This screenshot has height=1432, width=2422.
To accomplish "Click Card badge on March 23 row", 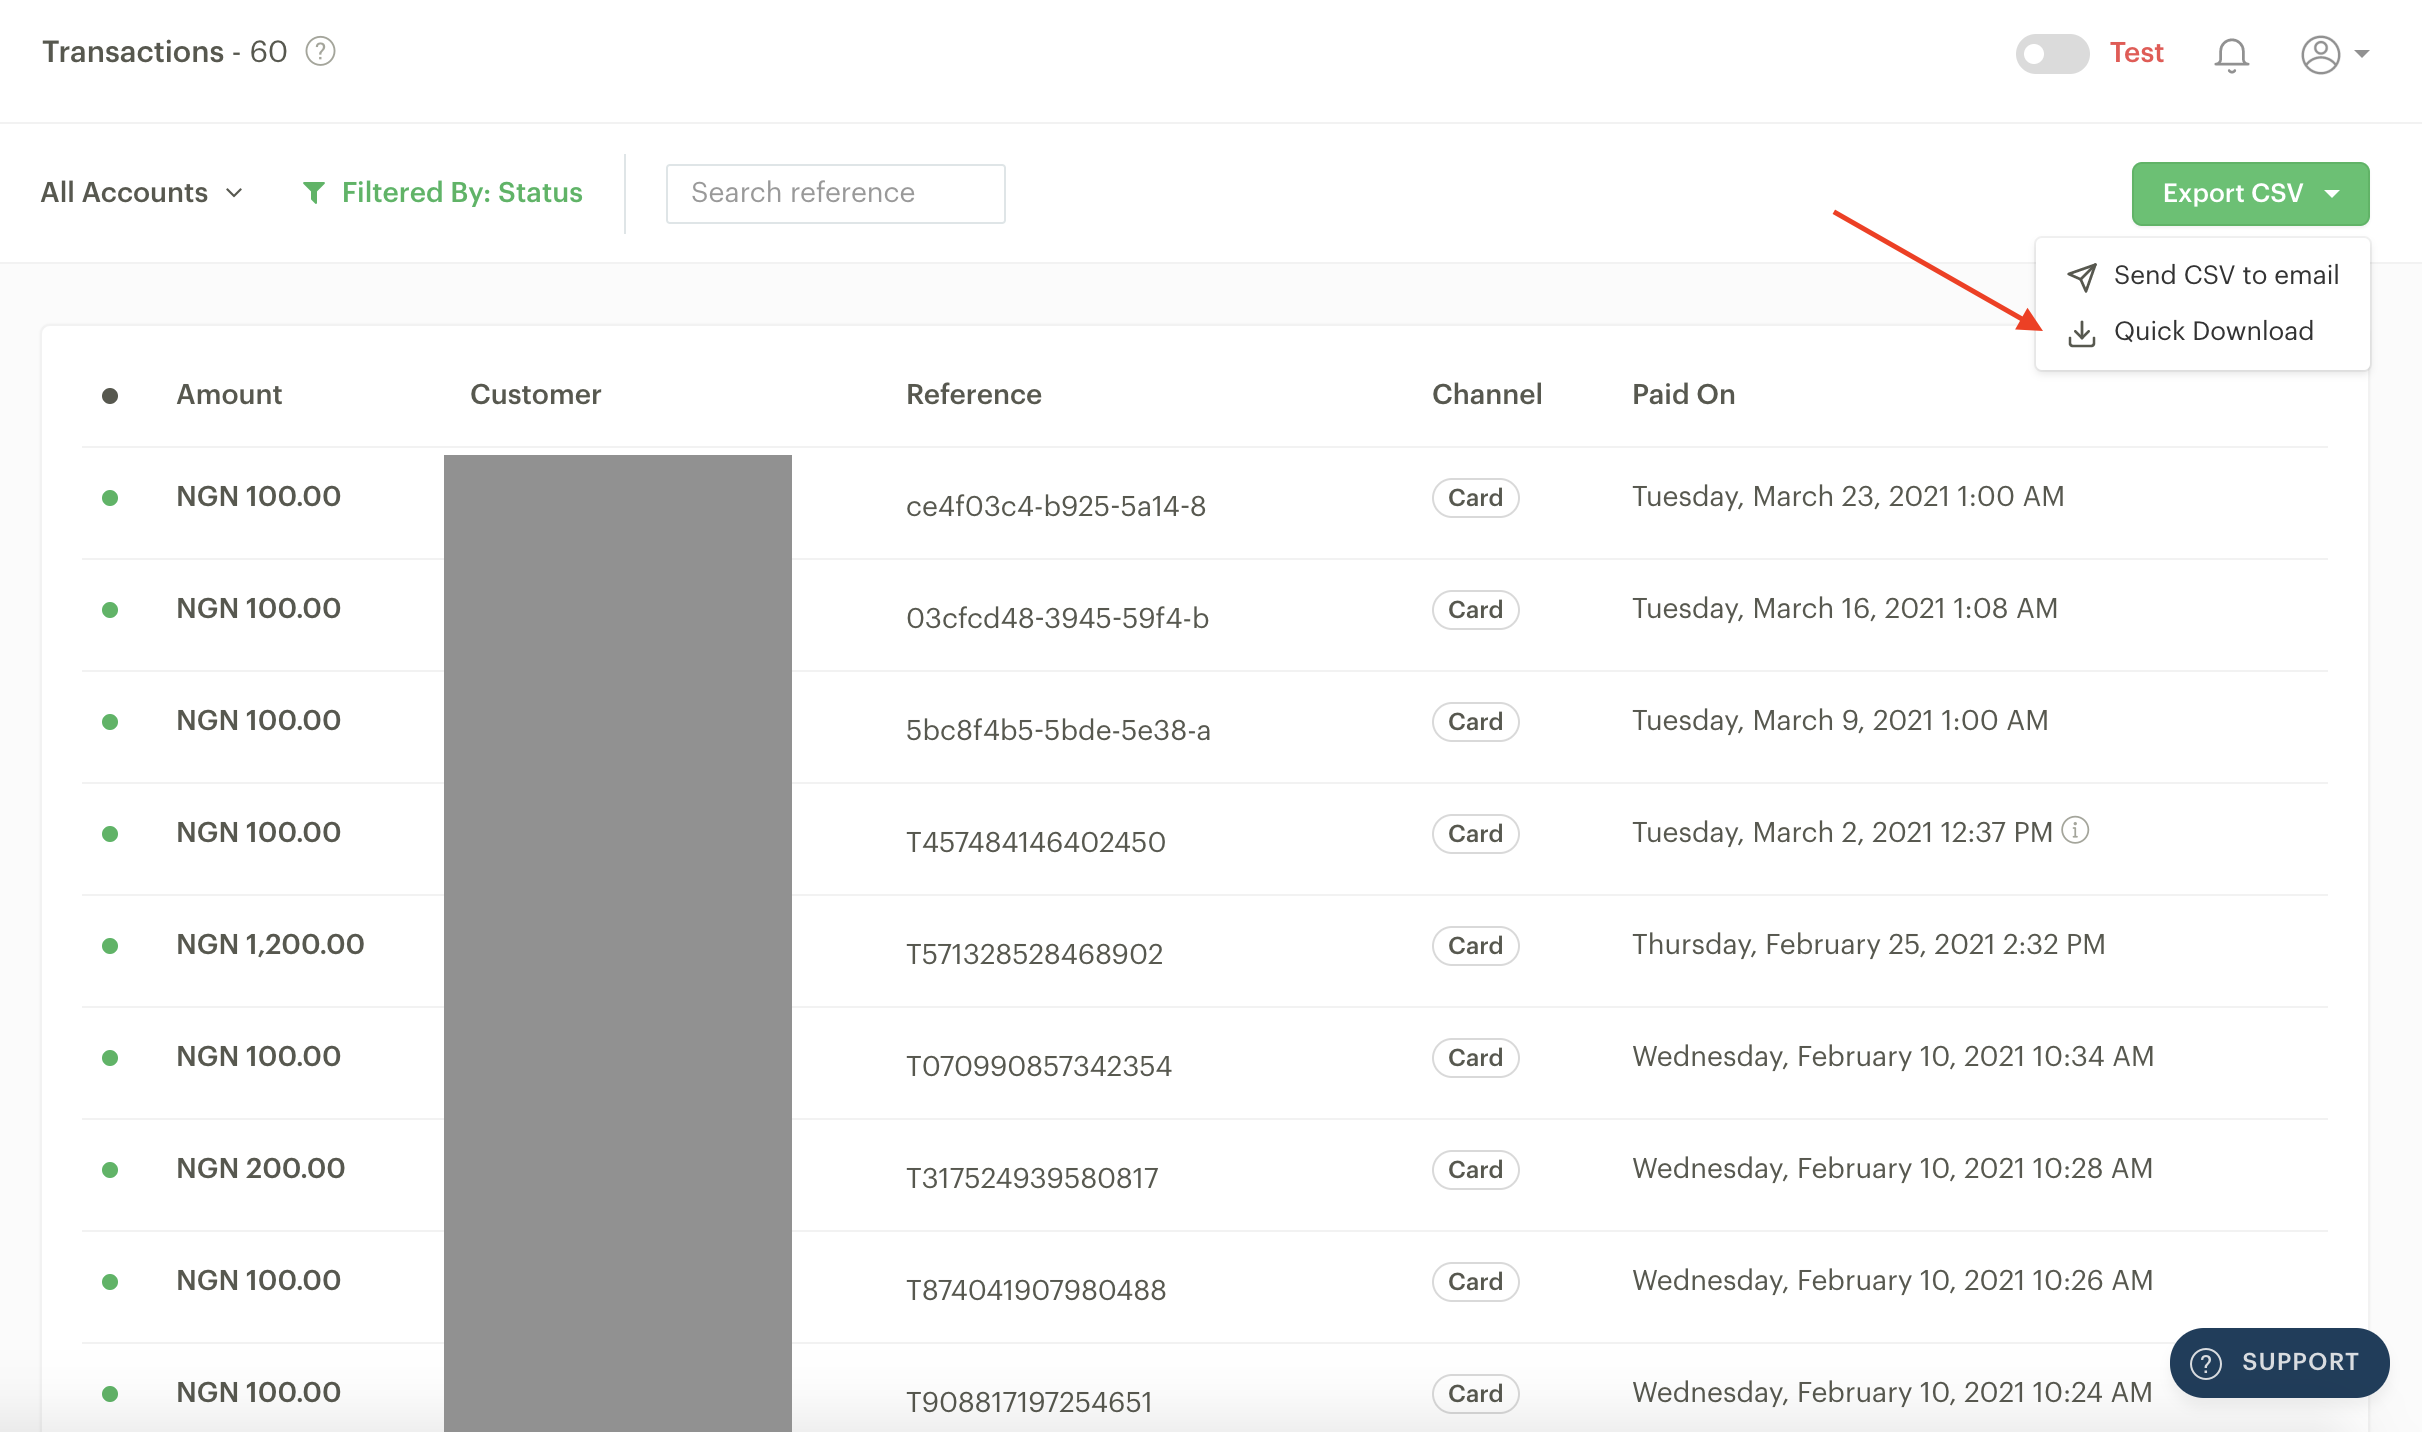I will point(1475,497).
